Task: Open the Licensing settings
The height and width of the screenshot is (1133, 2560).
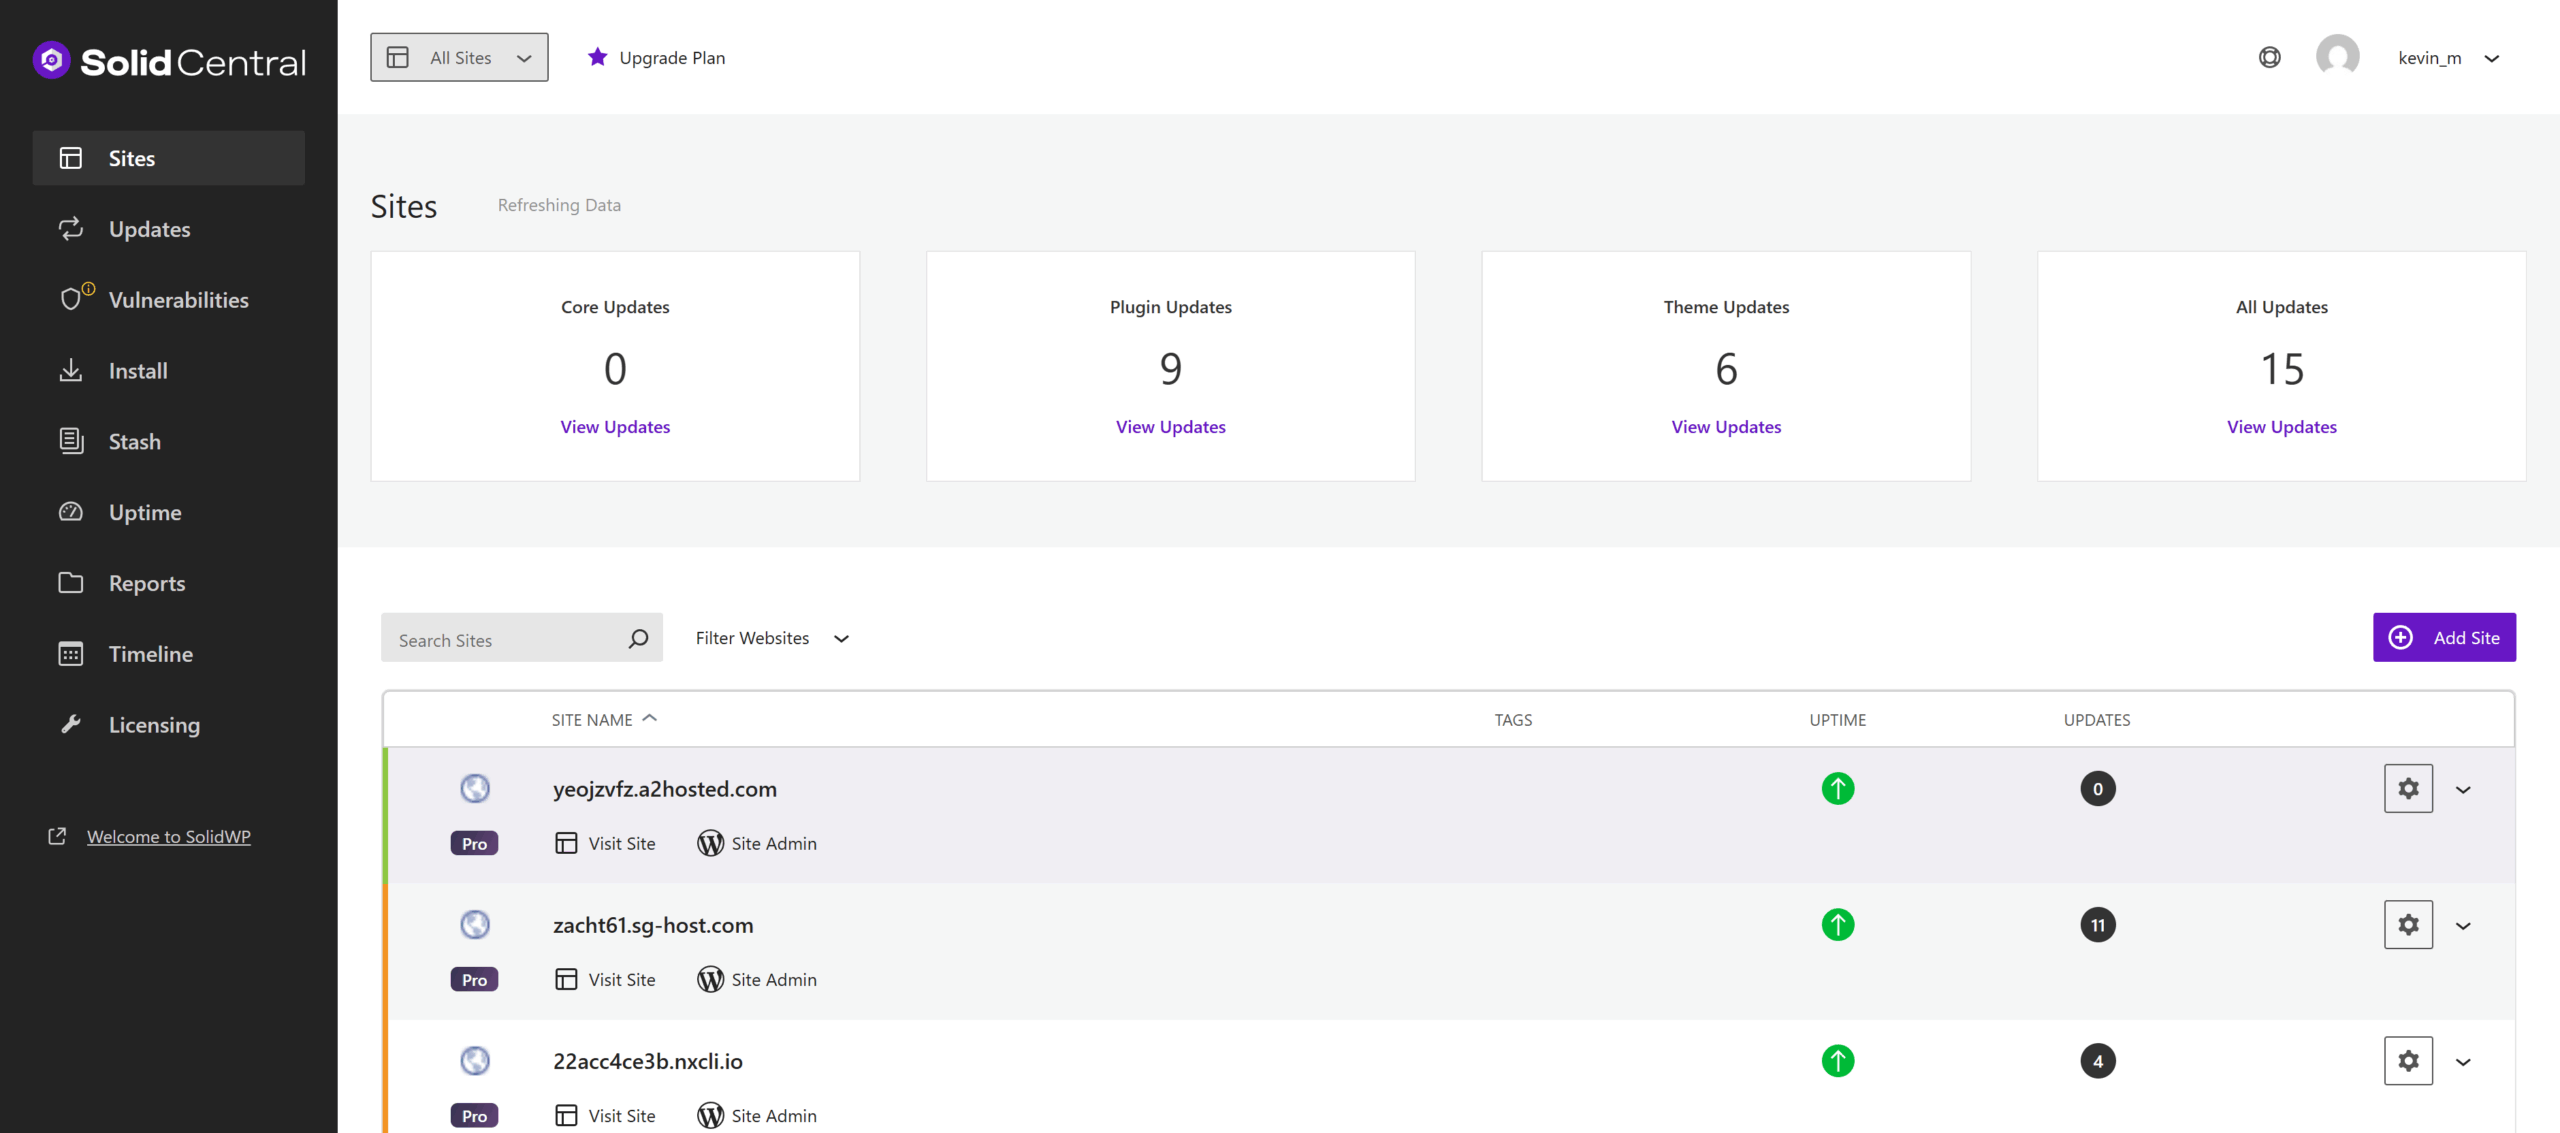Action: 154,724
